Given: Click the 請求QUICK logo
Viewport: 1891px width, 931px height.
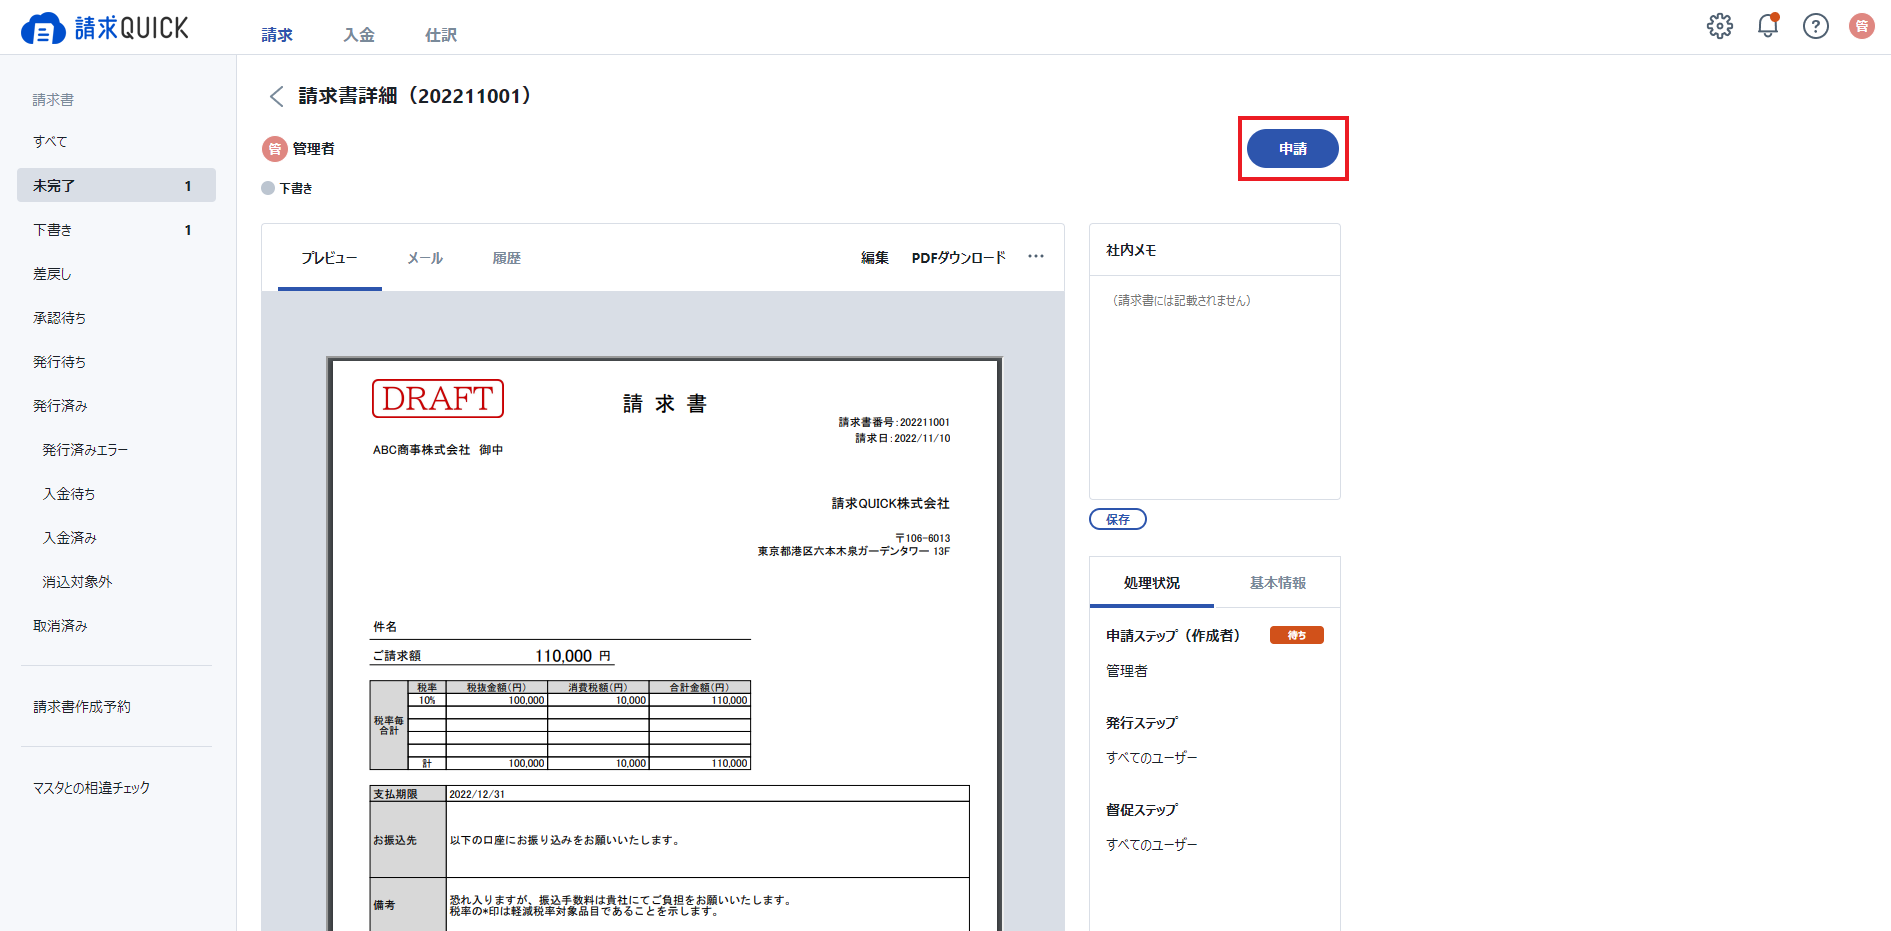Looking at the screenshot, I should (105, 28).
